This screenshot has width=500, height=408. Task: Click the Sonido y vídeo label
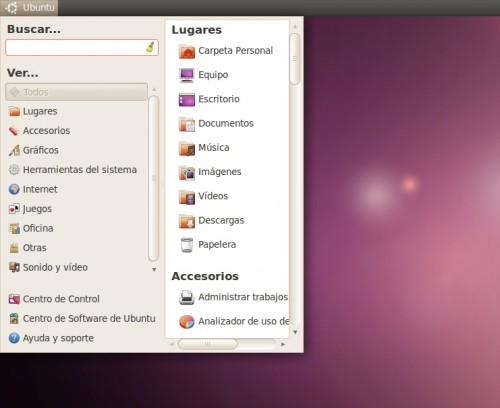click(x=55, y=267)
